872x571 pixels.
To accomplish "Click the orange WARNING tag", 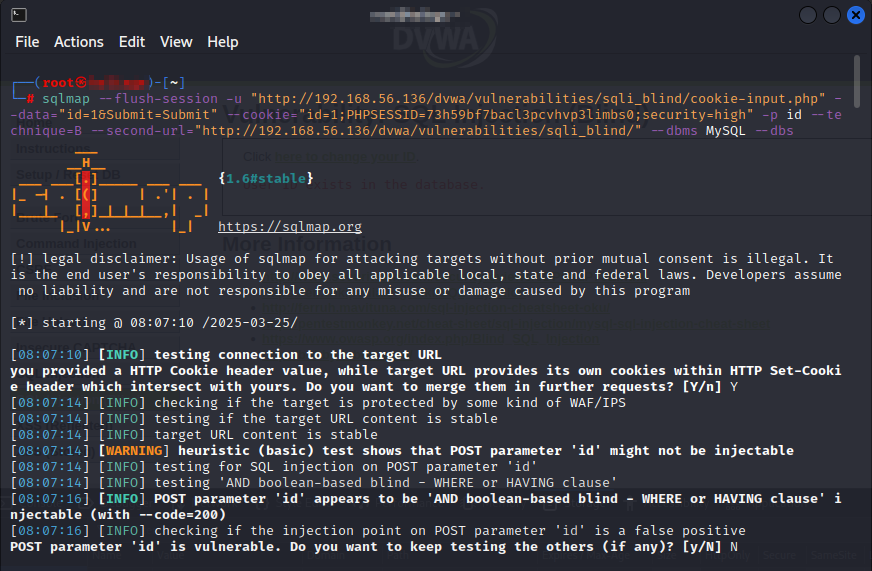I will (x=134, y=451).
